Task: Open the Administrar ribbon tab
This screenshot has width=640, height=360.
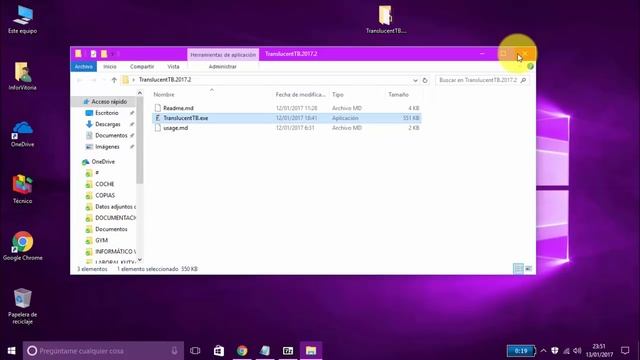Action: [222, 67]
